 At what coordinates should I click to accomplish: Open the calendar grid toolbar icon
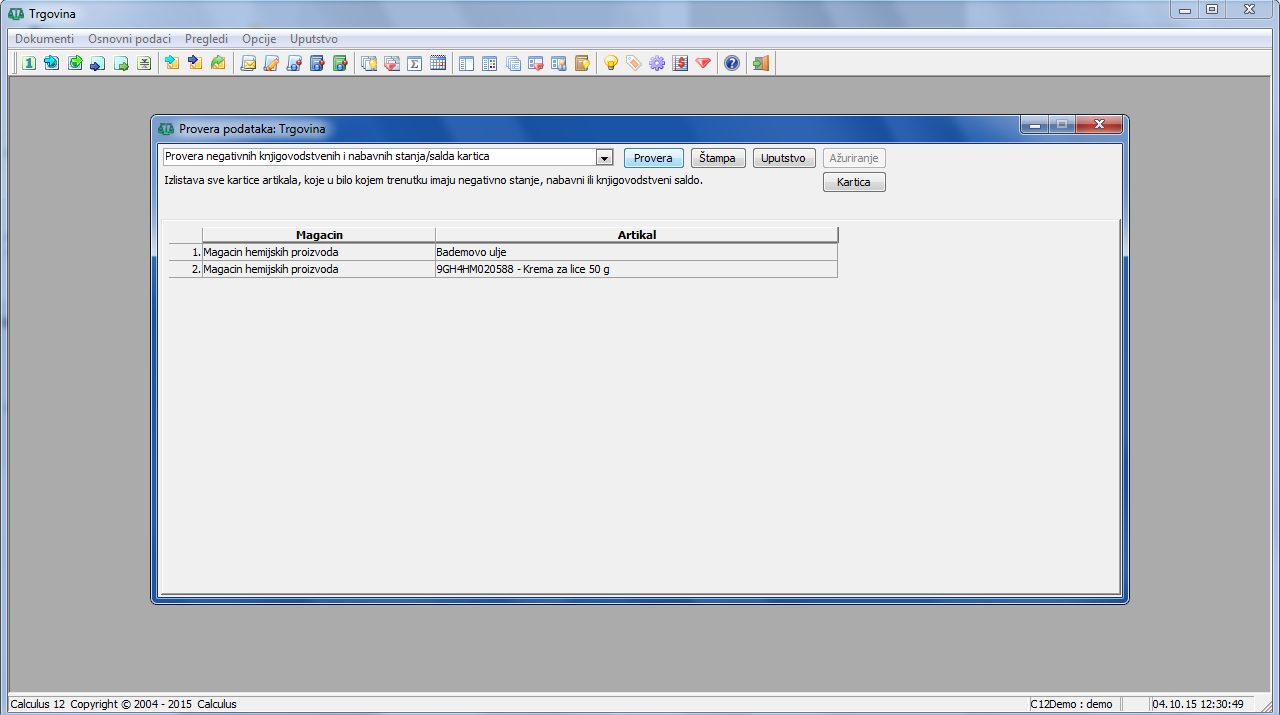(437, 63)
